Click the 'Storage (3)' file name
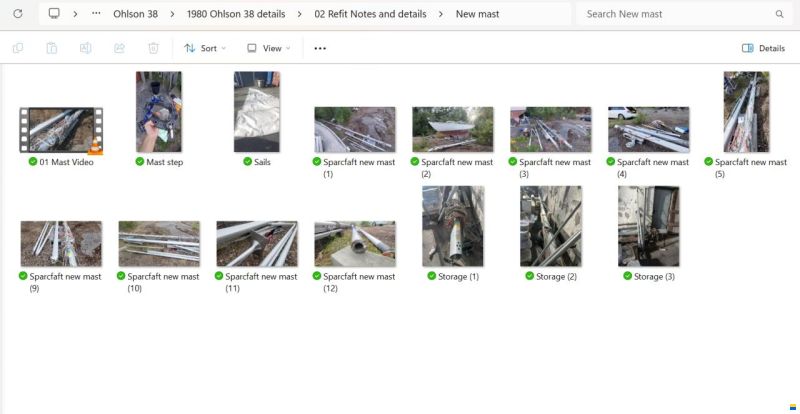The height and width of the screenshot is (414, 800). coord(654,277)
